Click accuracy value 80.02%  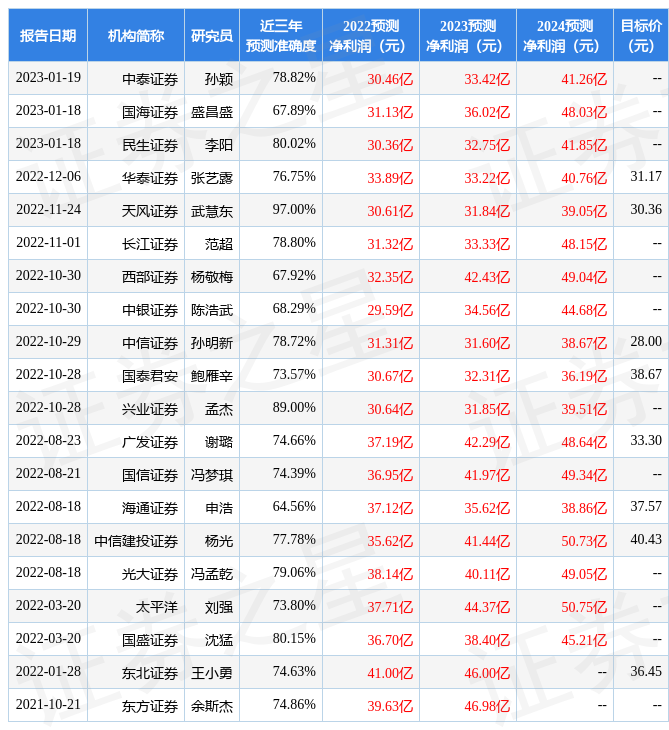point(294,143)
